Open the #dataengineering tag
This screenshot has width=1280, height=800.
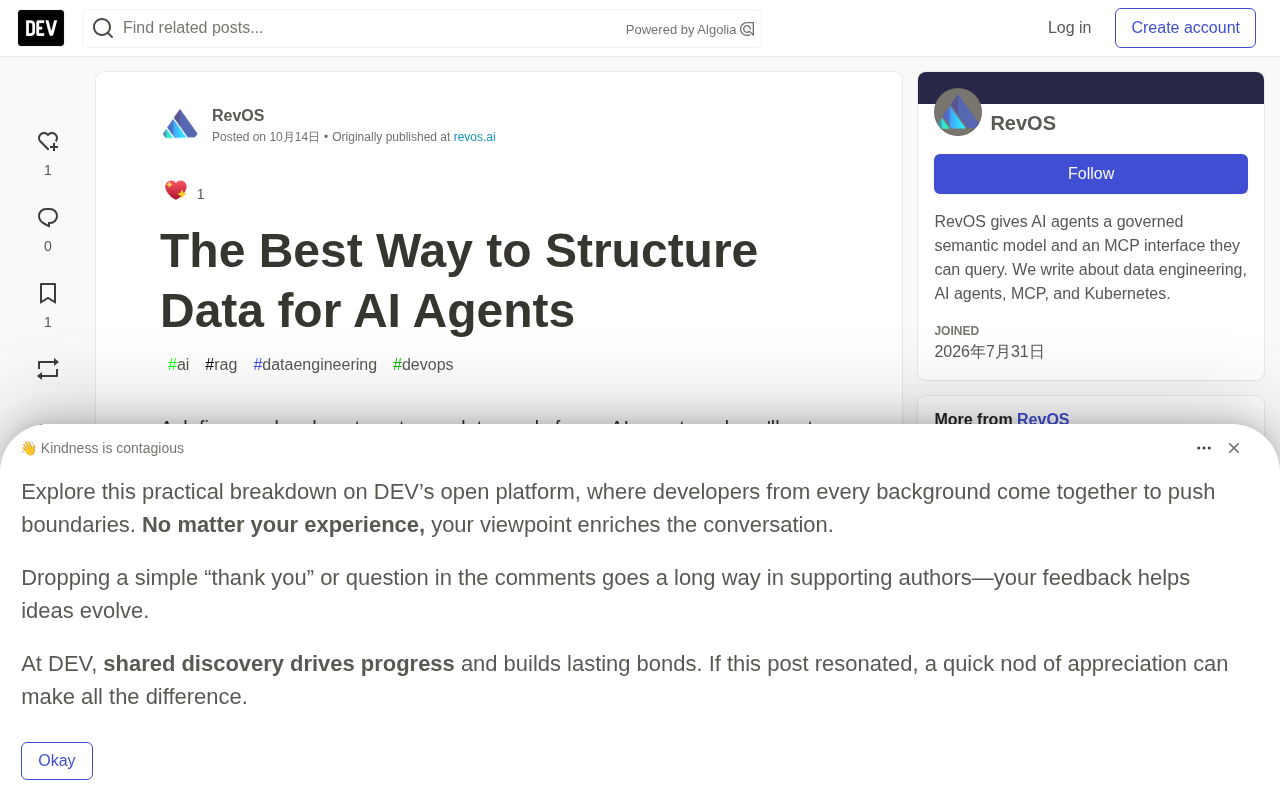pyautogui.click(x=315, y=365)
